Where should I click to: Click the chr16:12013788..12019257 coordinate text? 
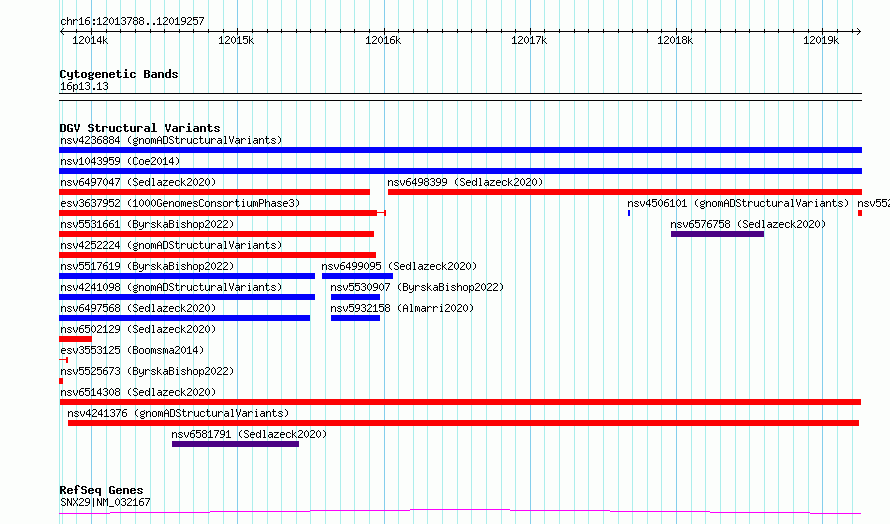[x=132, y=22]
